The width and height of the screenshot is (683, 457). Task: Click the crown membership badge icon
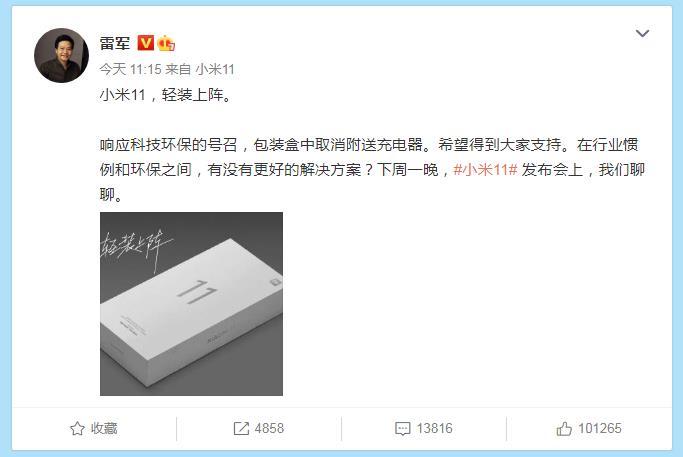166,43
